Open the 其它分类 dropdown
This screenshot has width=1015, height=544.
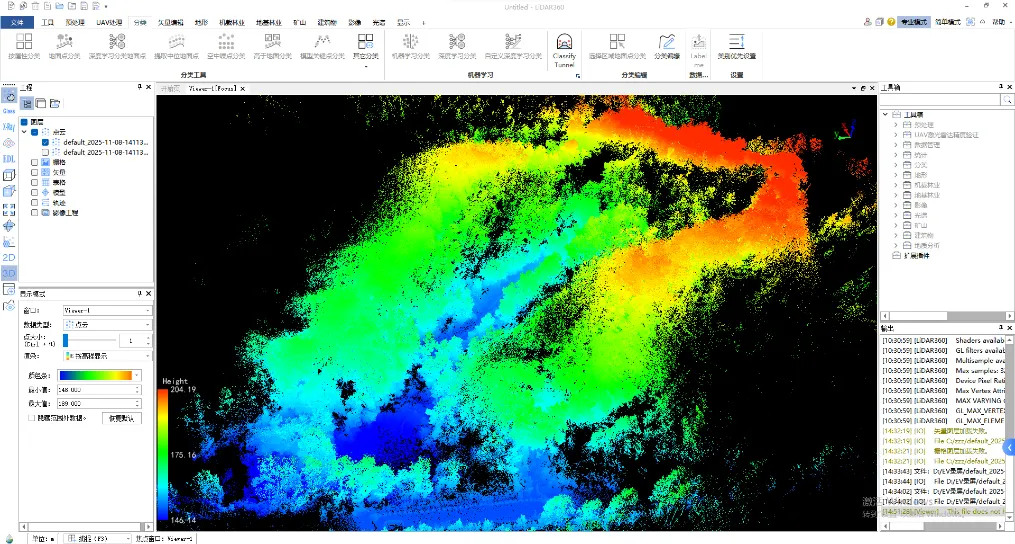tap(365, 51)
